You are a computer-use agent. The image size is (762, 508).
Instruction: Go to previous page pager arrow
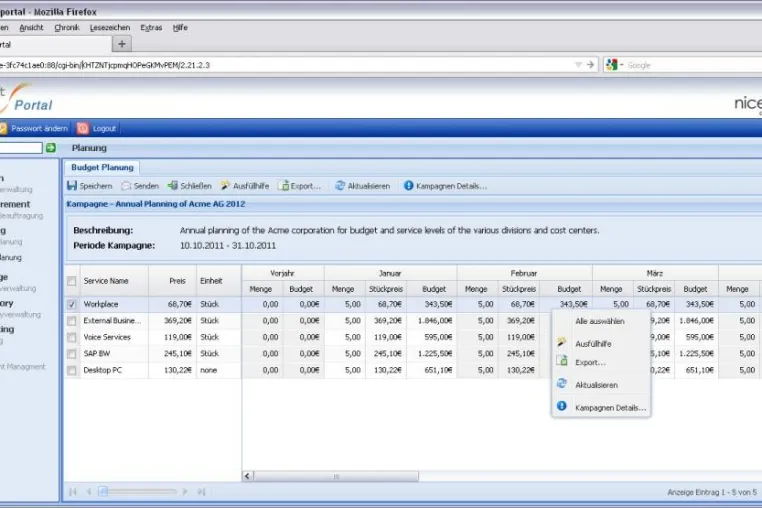click(x=88, y=492)
